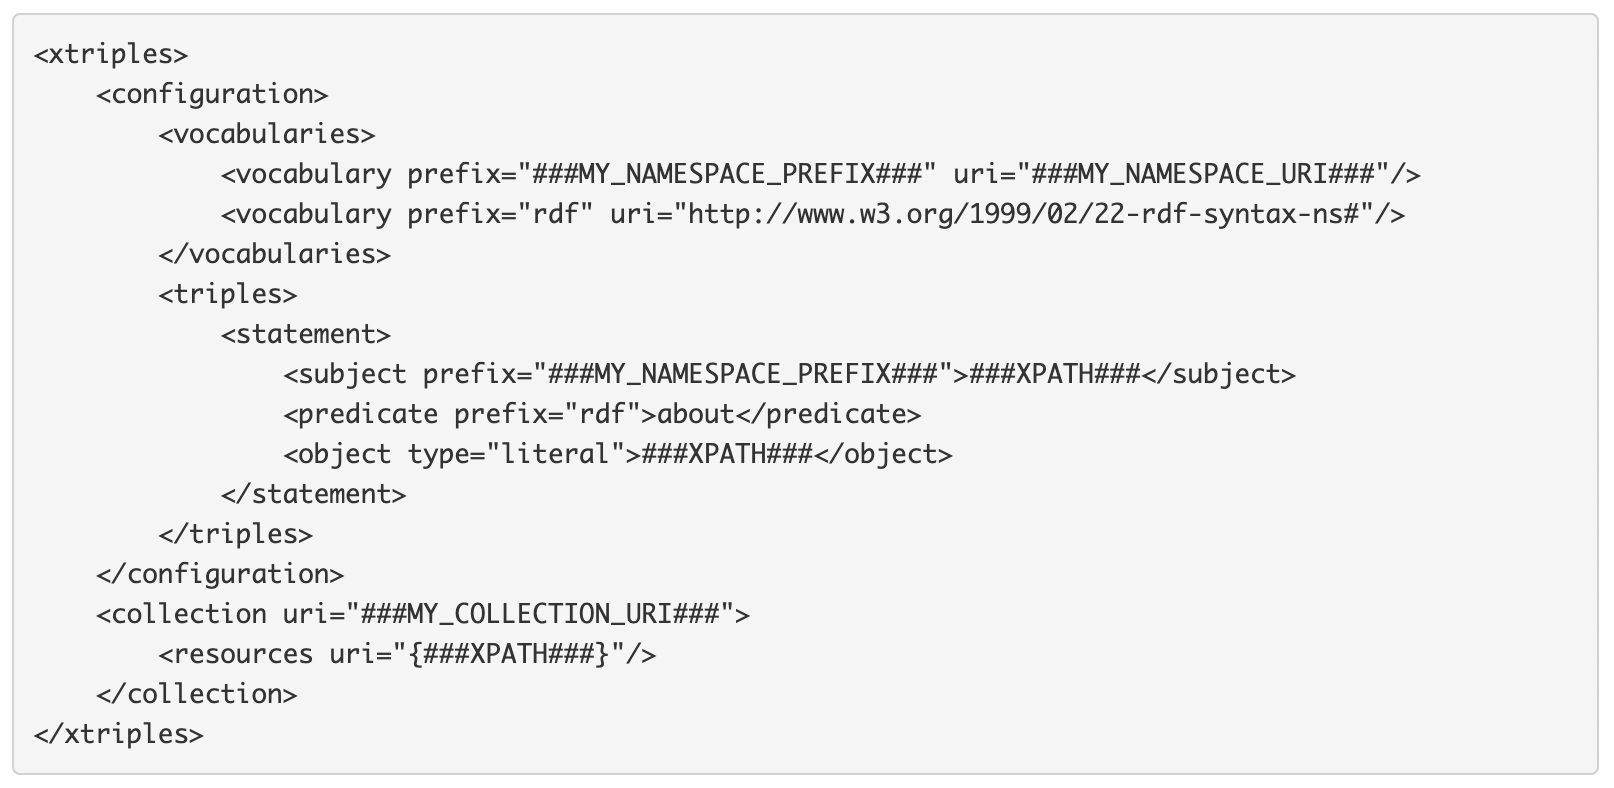1614x788 pixels.
Task: Click the closing statement tag
Action: click(314, 494)
